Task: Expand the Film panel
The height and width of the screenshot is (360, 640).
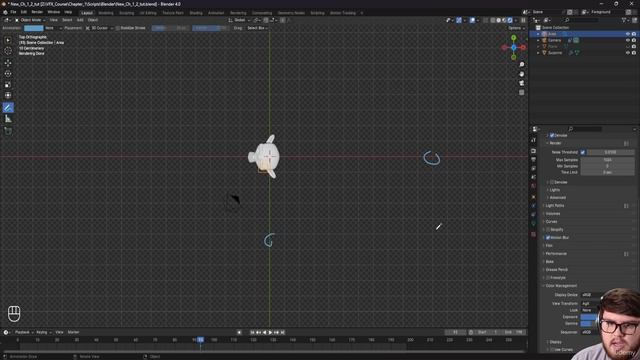Action: point(549,246)
